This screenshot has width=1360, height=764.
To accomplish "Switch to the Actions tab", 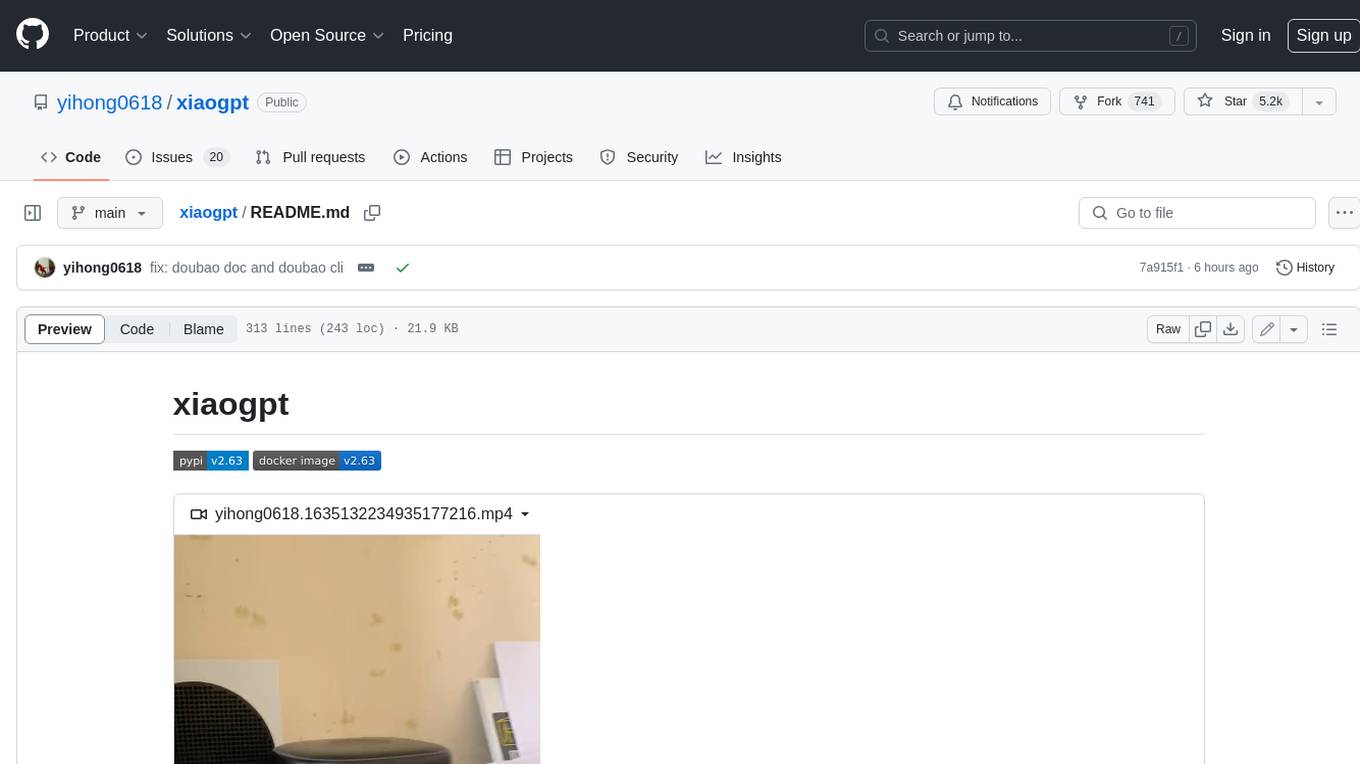I will (x=430, y=157).
